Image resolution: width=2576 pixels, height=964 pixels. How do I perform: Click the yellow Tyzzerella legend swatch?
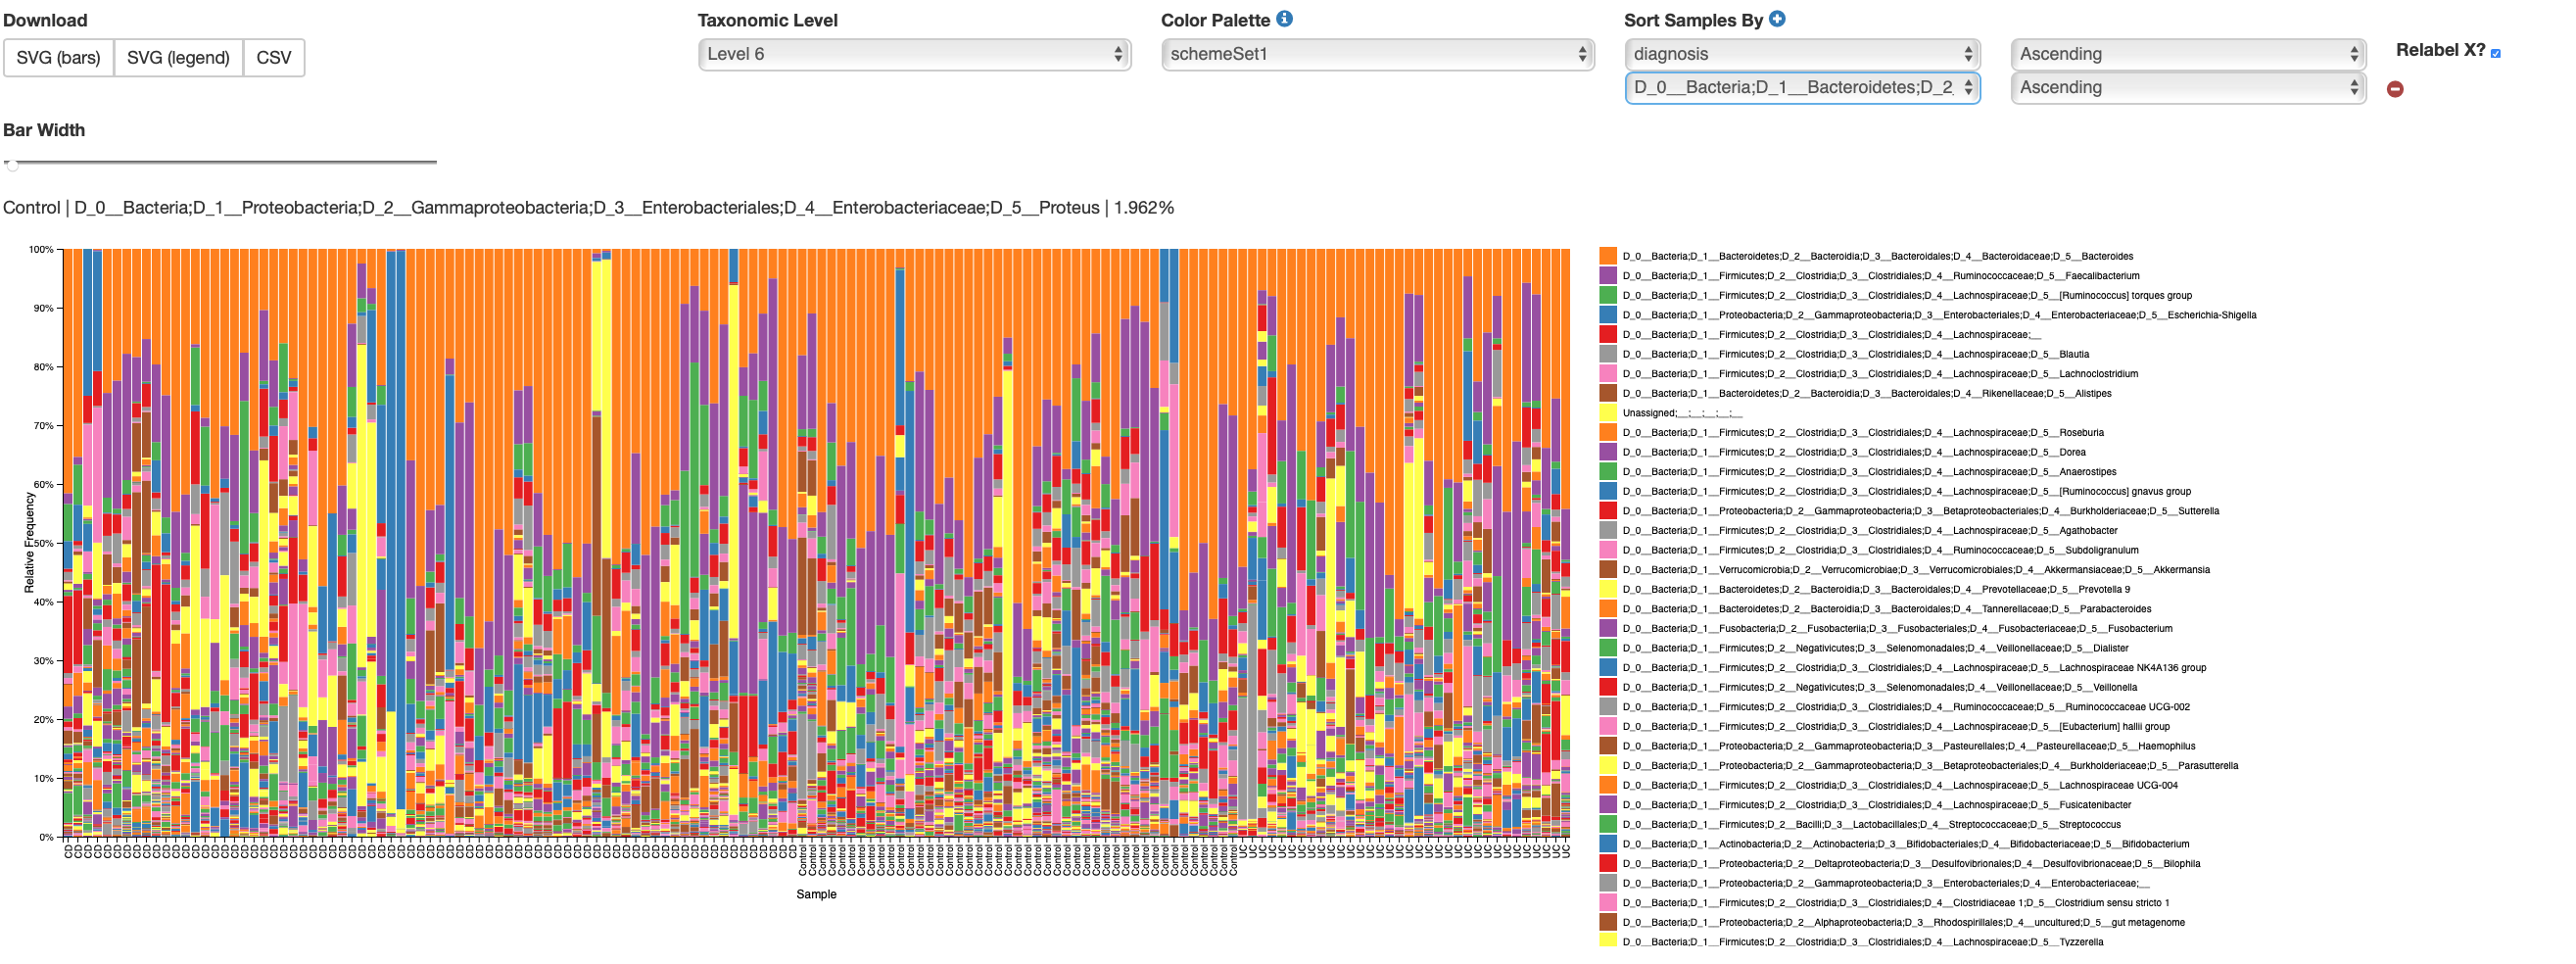tap(1608, 942)
